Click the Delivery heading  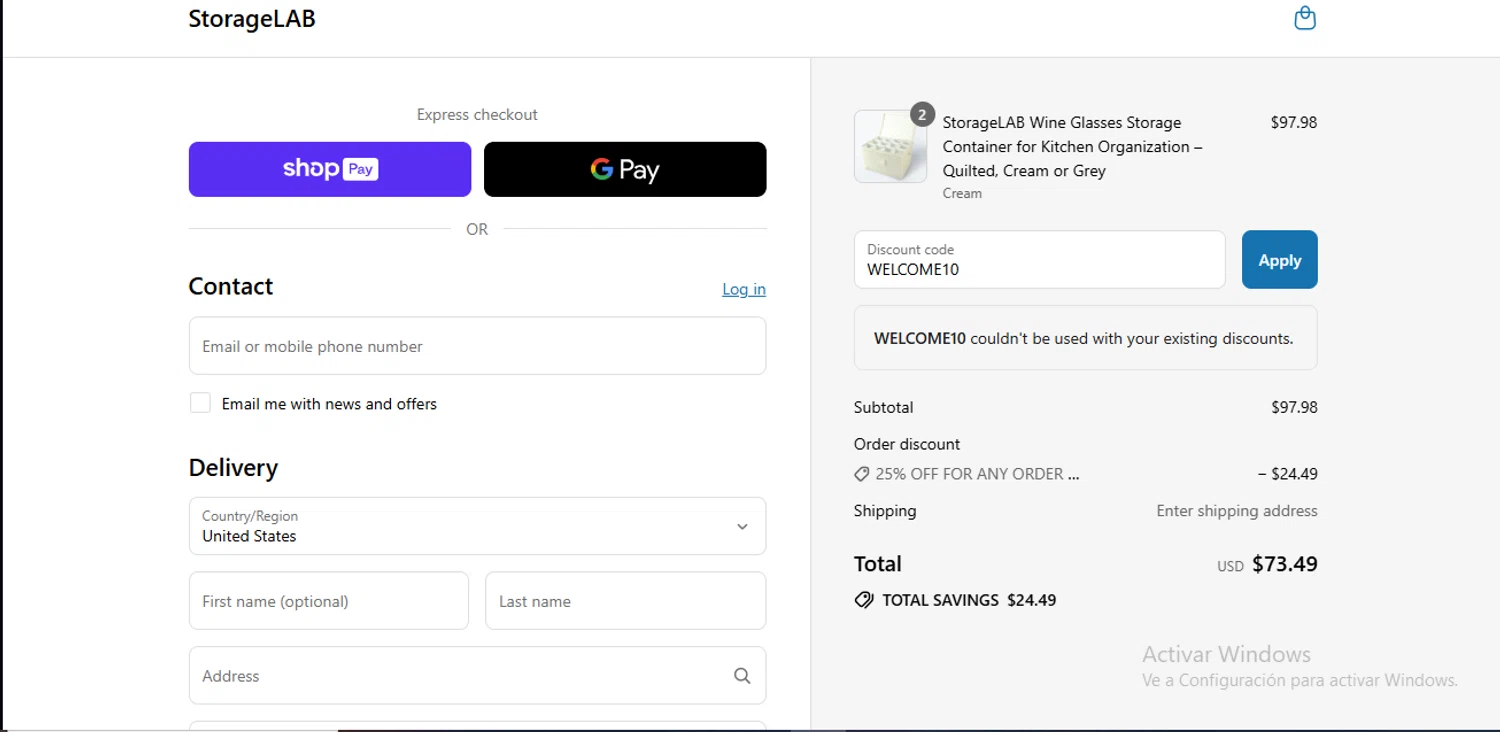coord(233,468)
